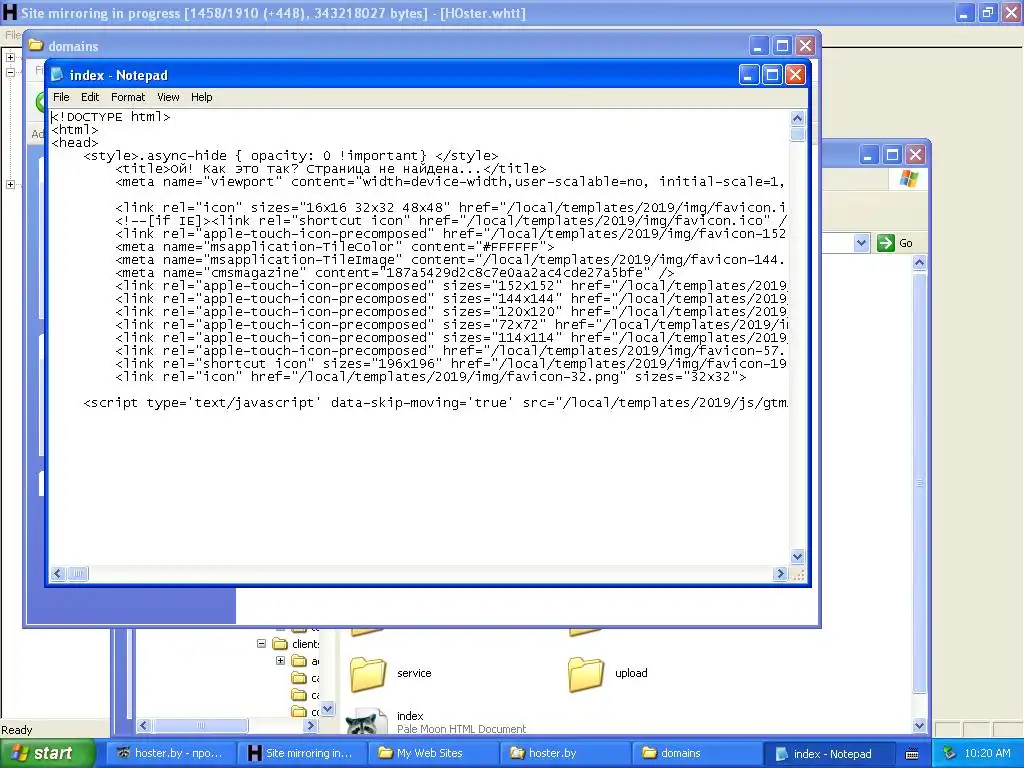Collapse the clients folder in Explorer tree

(261, 643)
